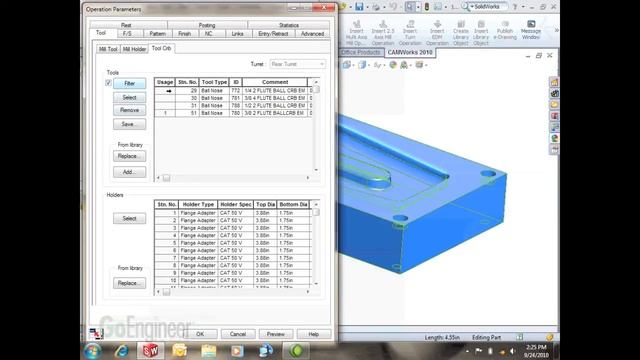The height and width of the screenshot is (360, 640).
Task: Select the 3/8 4 FLUTE BALL CRB EM row
Action: 233,98
